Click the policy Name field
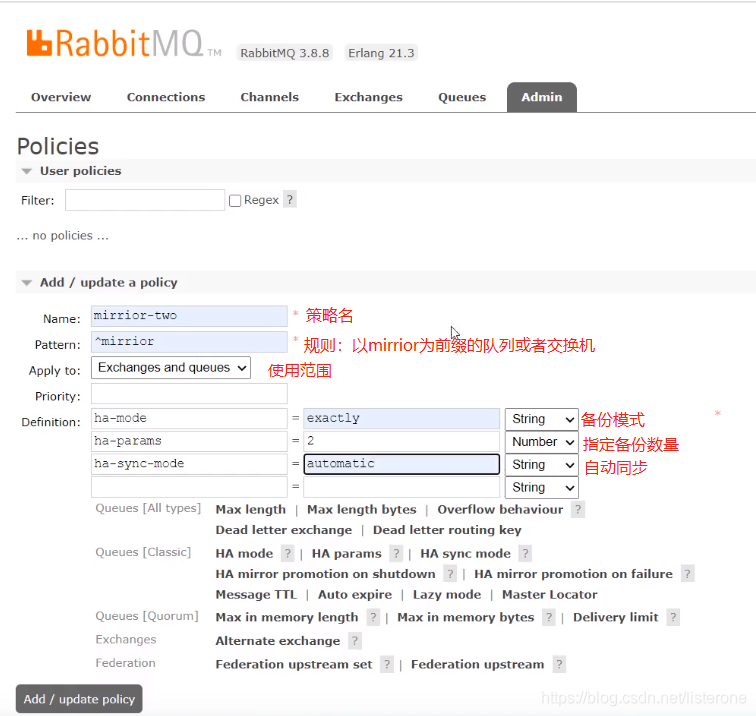Viewport: 756px width, 716px height. coord(189,316)
